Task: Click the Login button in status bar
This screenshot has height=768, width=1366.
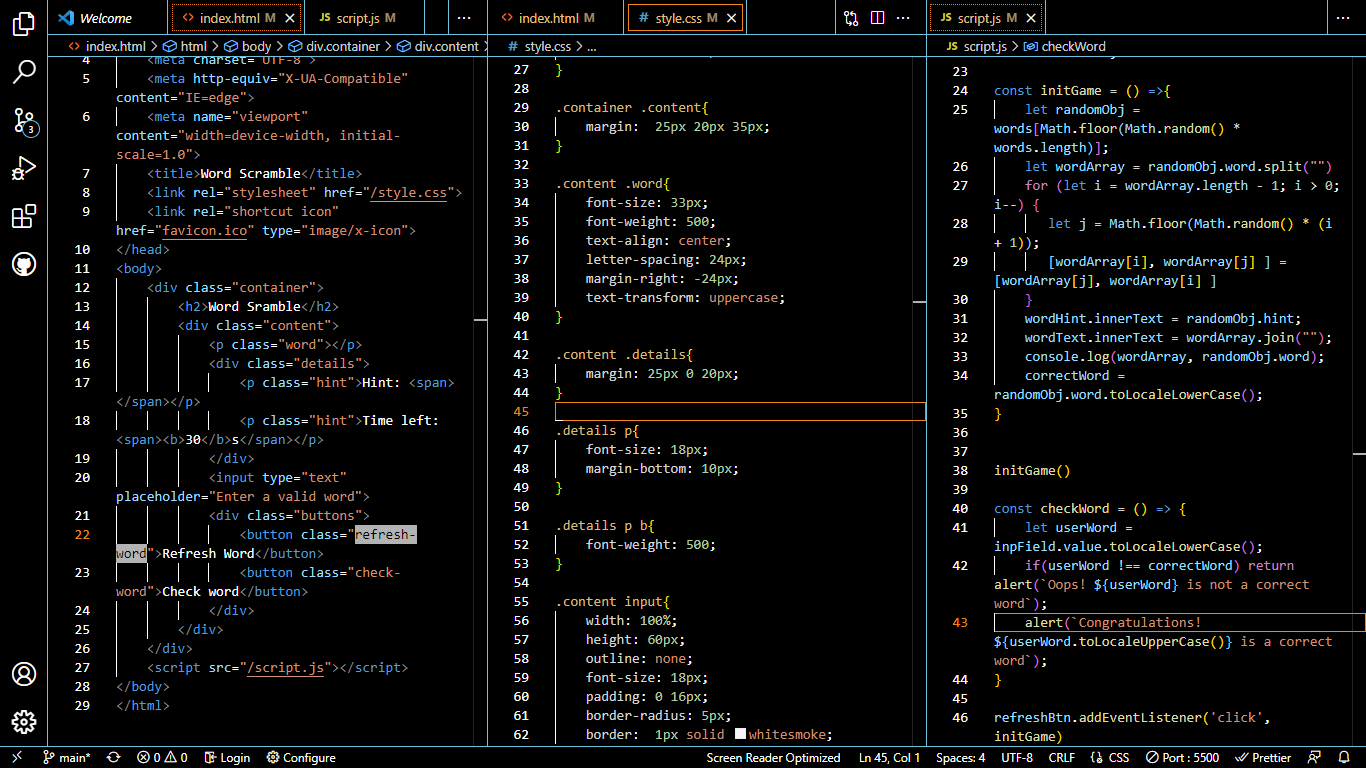Action: [x=226, y=758]
